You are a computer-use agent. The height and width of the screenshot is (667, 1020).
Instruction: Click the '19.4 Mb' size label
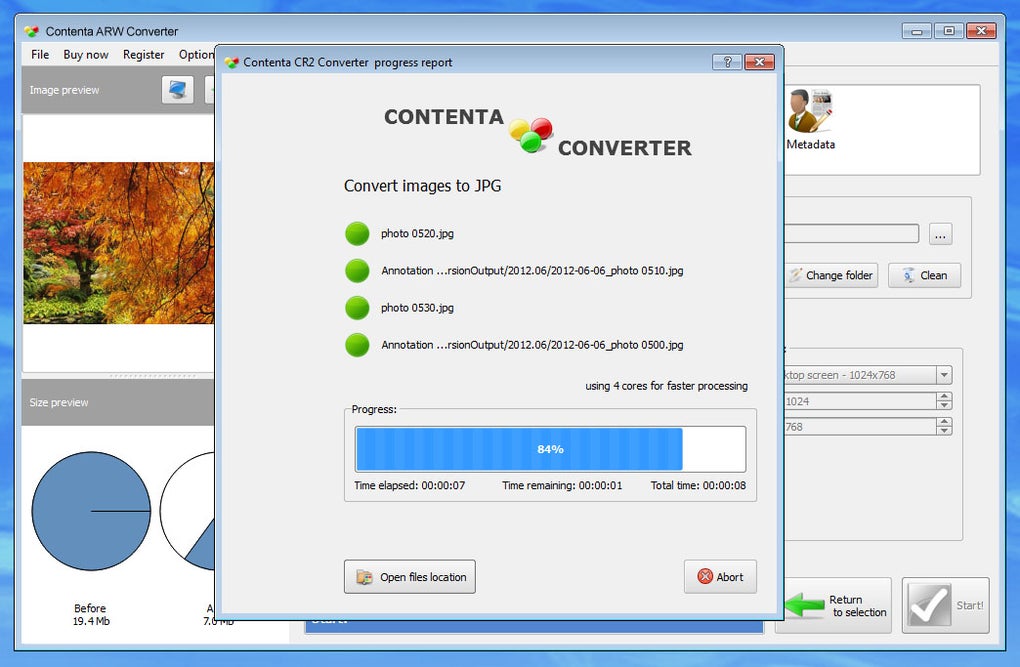point(91,621)
